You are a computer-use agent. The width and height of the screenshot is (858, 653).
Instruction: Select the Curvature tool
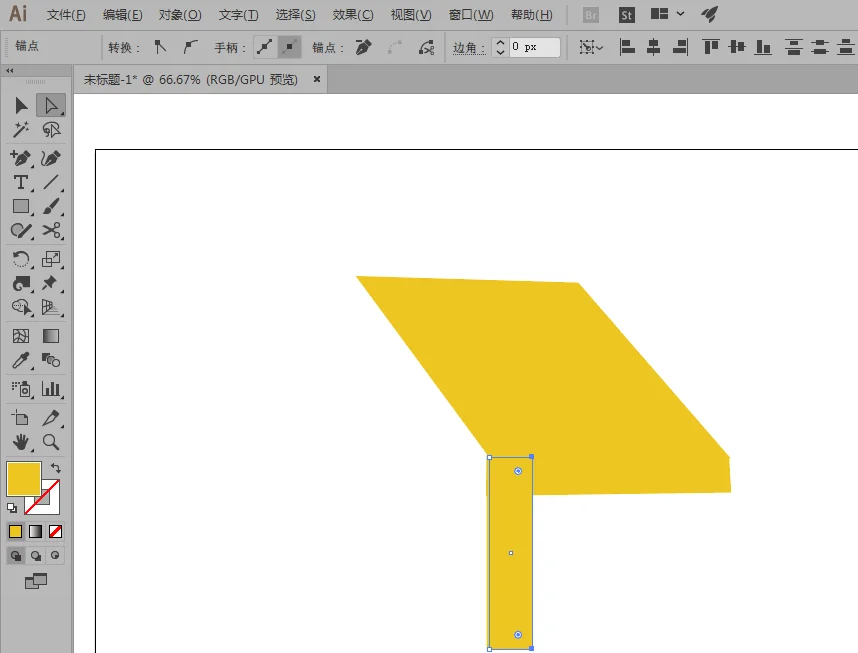(51, 158)
